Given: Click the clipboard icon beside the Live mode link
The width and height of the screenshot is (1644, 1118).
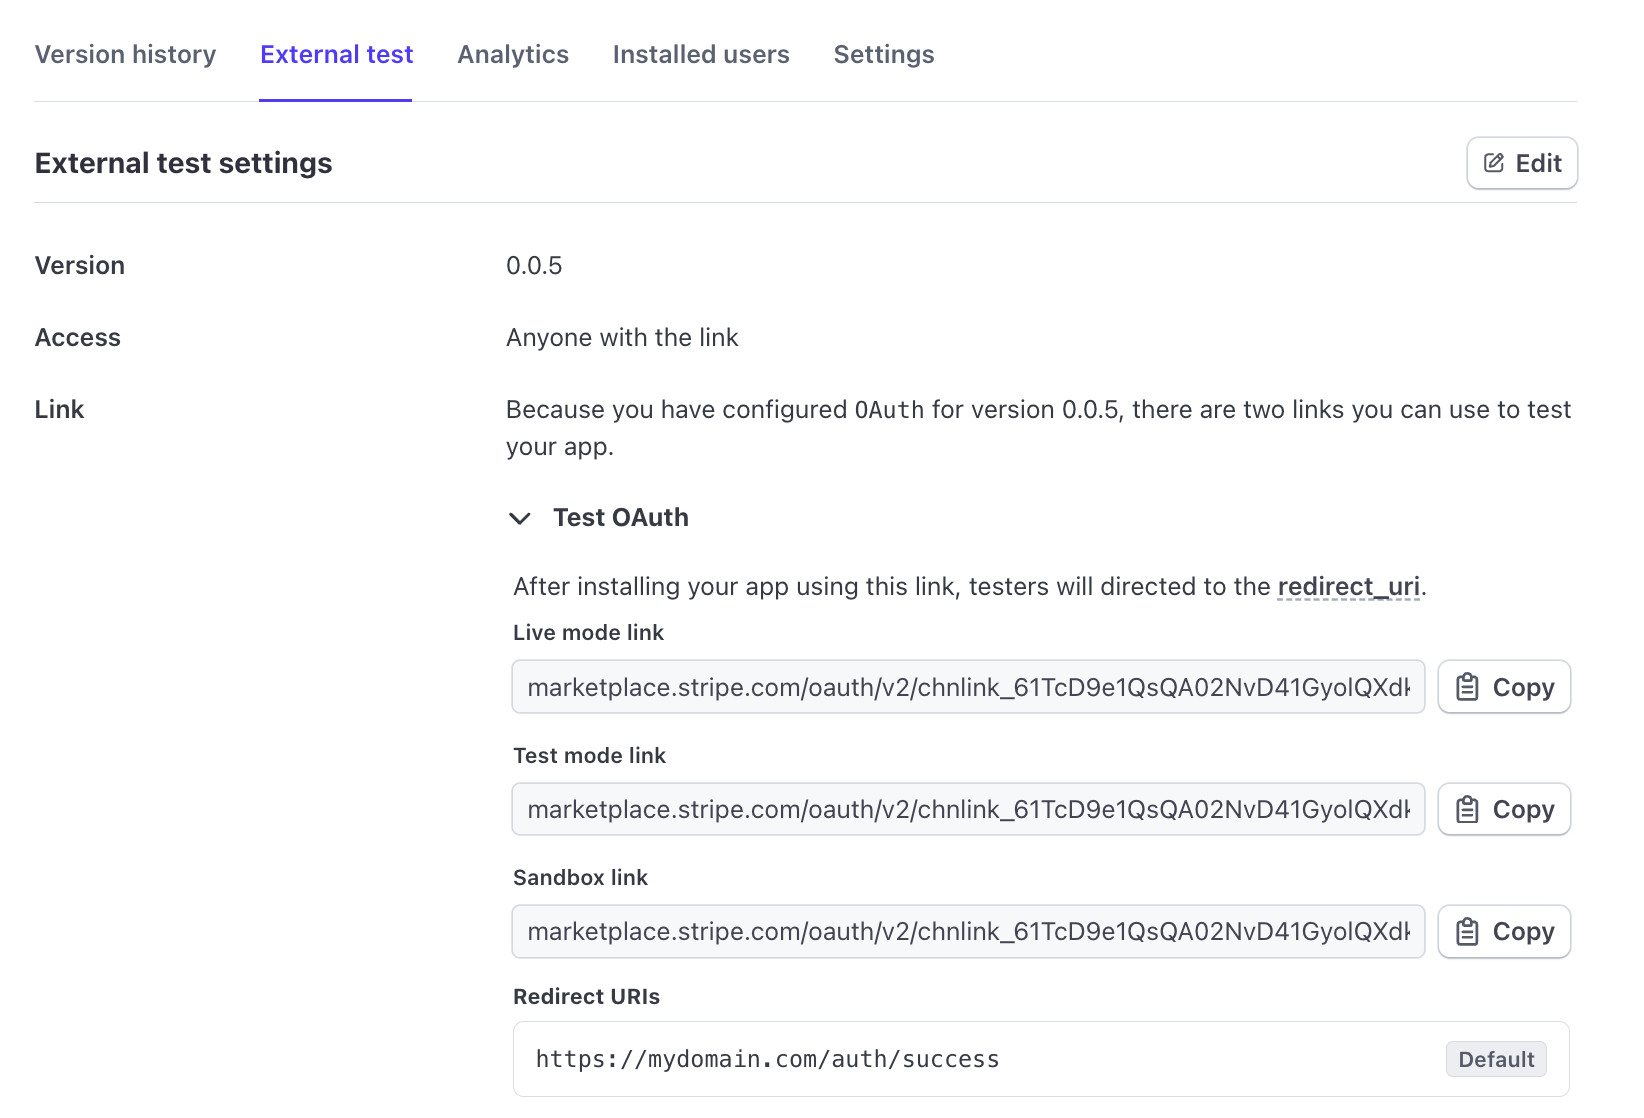Looking at the screenshot, I should [1467, 687].
